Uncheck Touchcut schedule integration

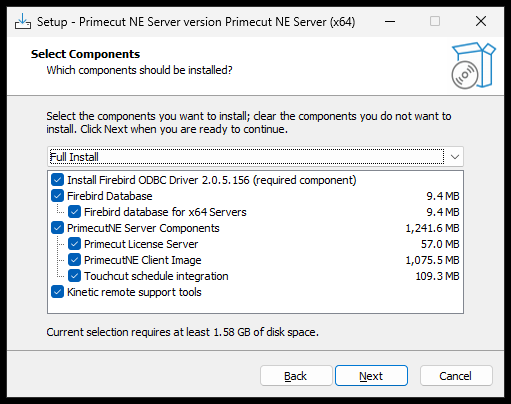pos(74,276)
